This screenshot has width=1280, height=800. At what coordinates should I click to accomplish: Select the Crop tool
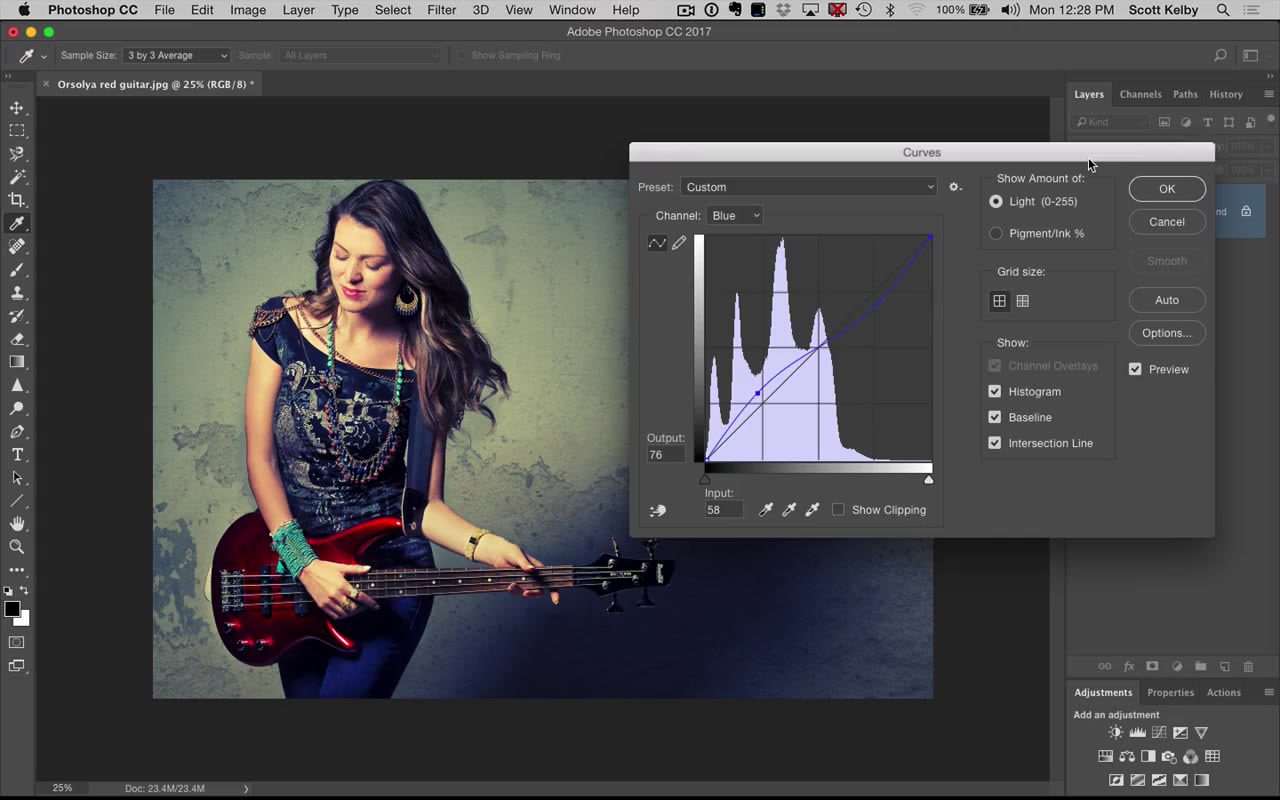tap(17, 199)
